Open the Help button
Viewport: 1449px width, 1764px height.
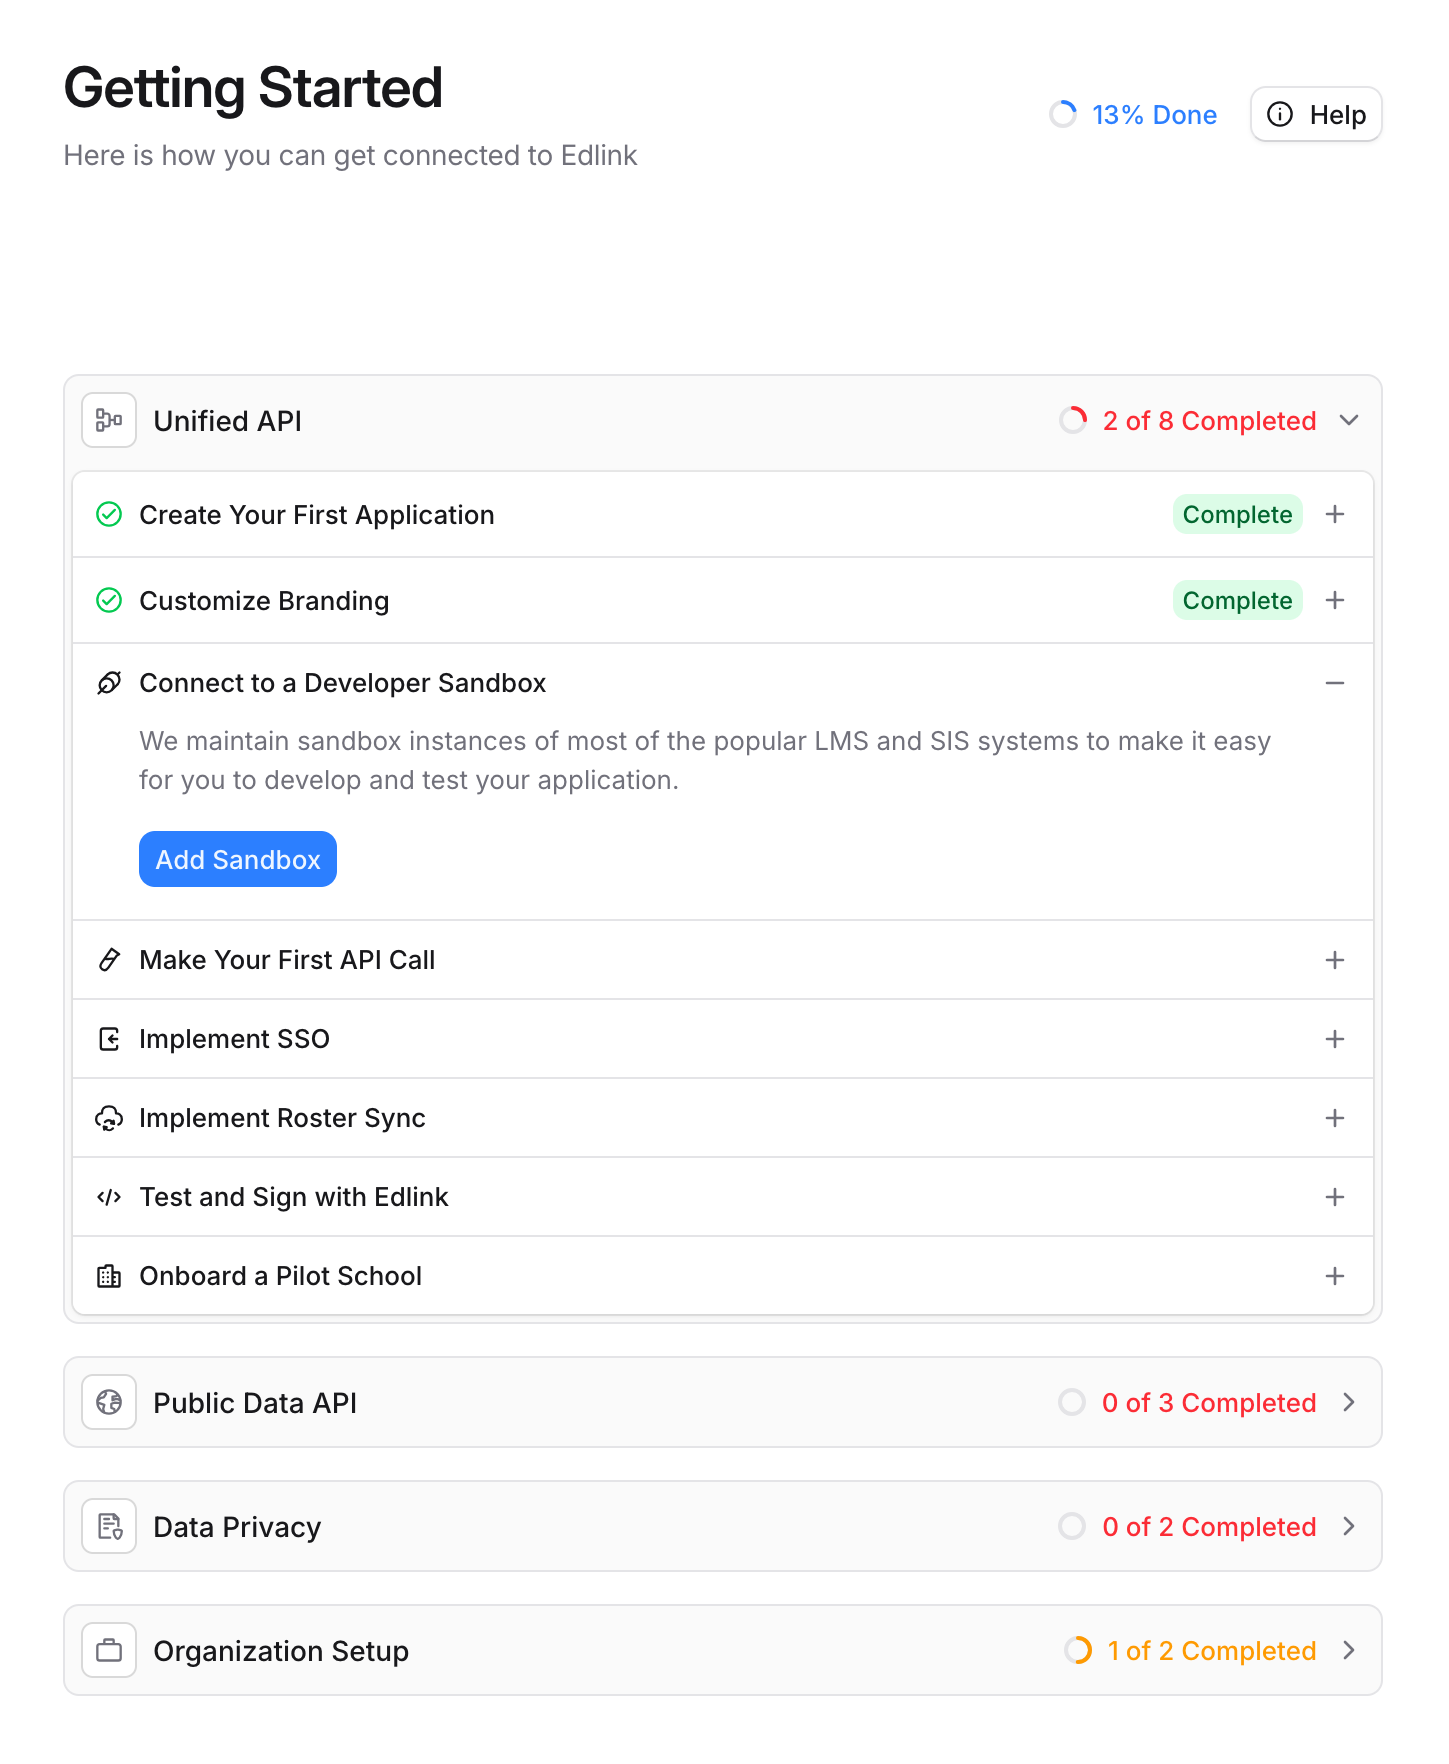1316,114
